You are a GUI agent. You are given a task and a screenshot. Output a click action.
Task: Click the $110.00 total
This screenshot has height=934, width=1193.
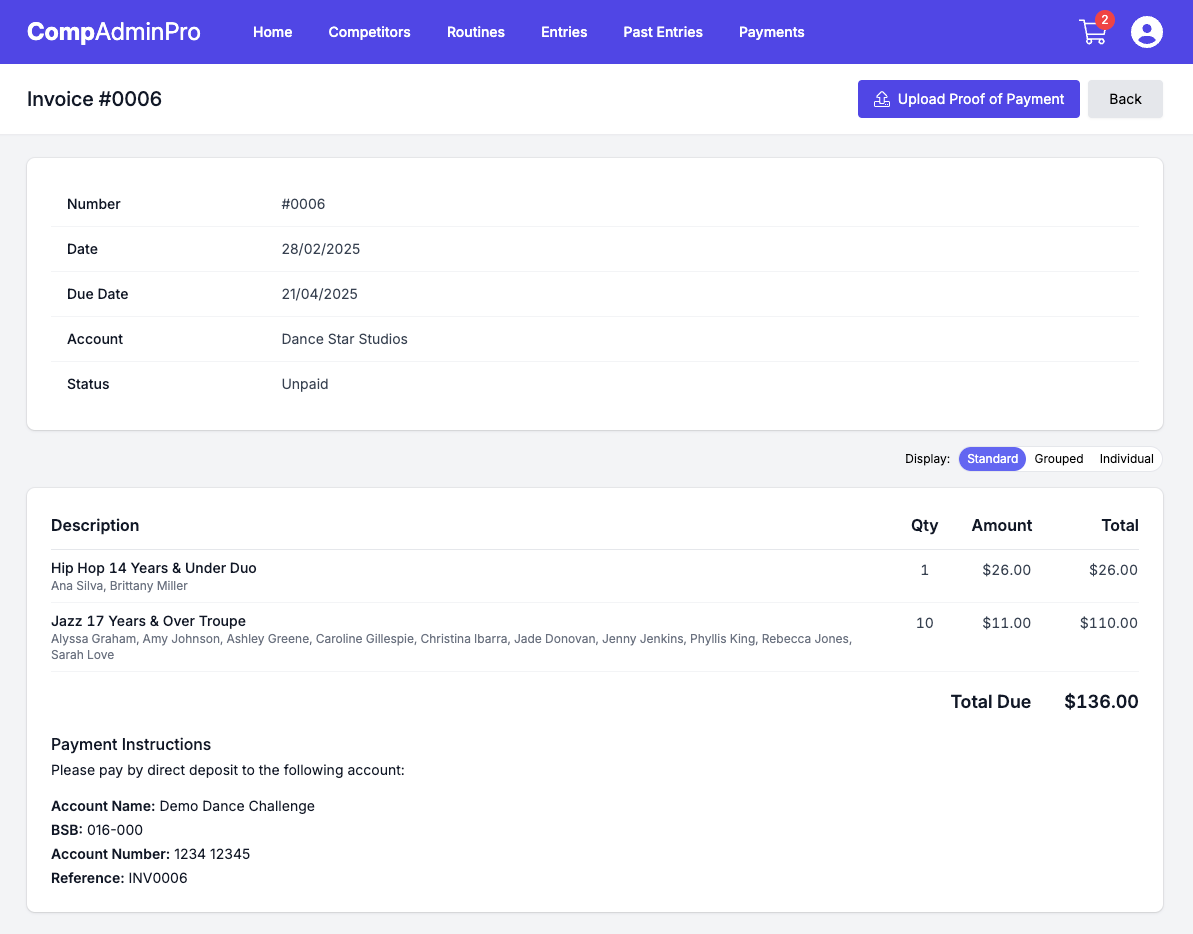click(1109, 623)
